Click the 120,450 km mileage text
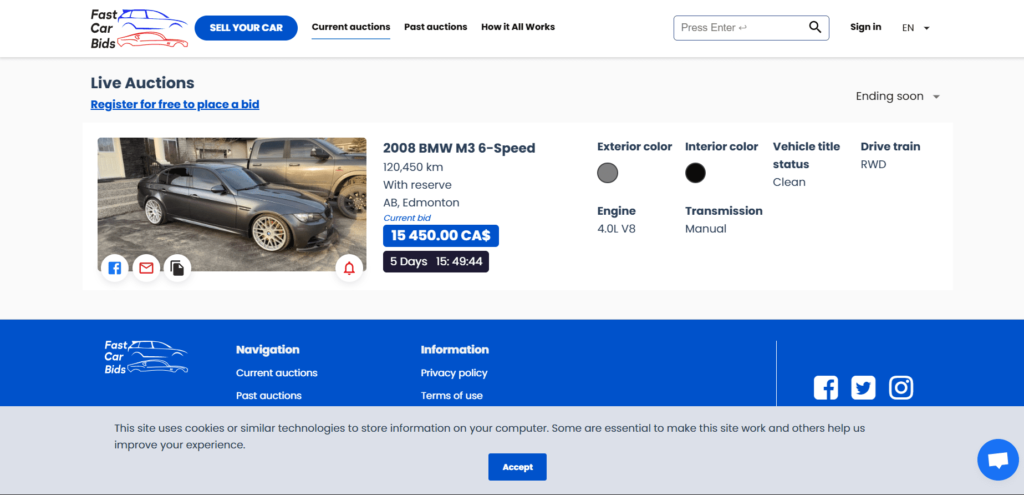 tap(413, 167)
